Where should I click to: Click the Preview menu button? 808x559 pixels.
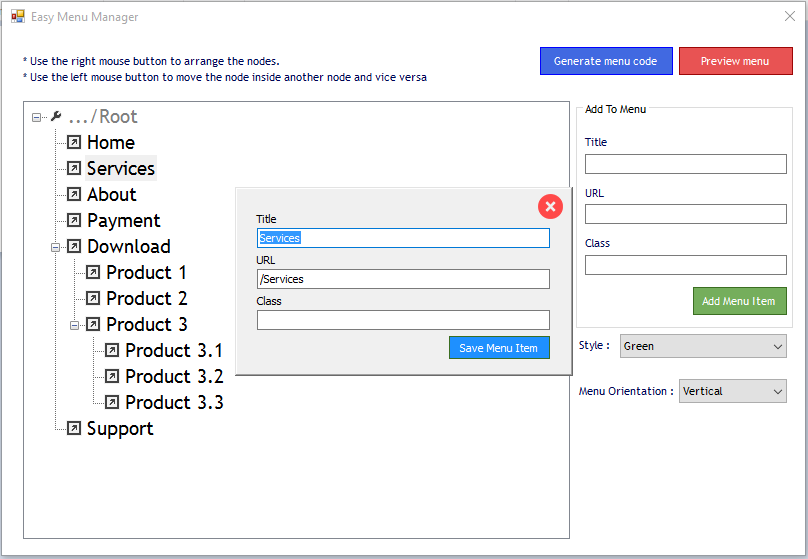pyautogui.click(x=735, y=61)
